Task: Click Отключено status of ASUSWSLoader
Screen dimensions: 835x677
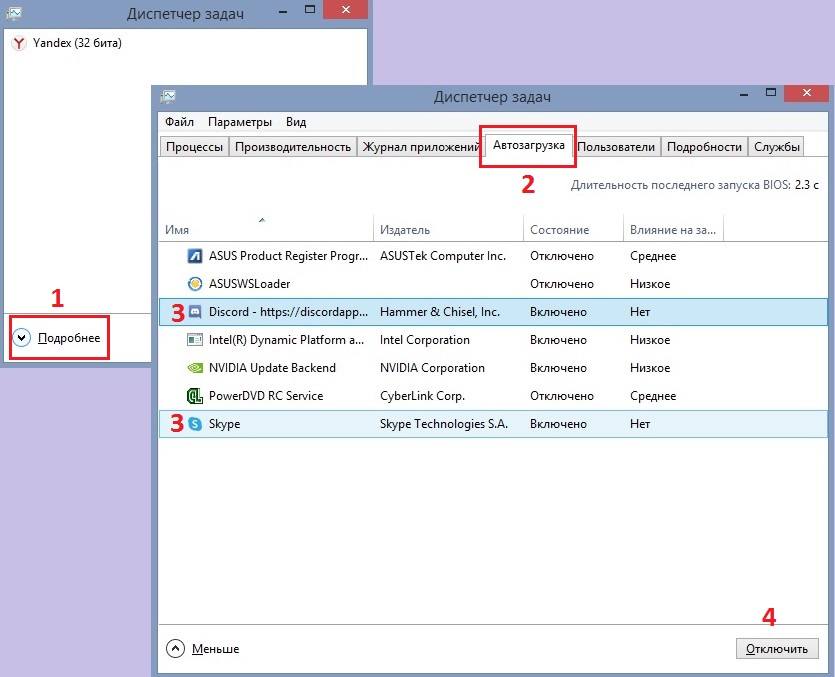Action: coord(561,284)
